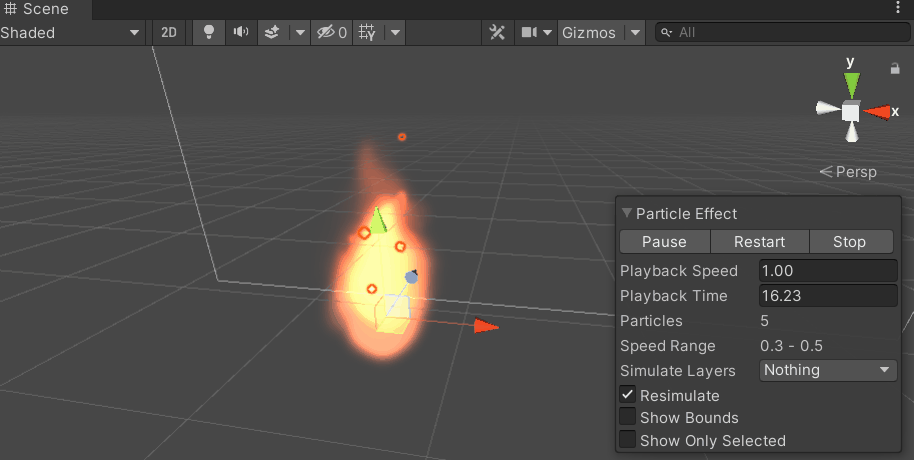Viewport: 914px width, 460px height.
Task: Click the green Y axis cone on orientation gizmo
Action: coord(852,85)
